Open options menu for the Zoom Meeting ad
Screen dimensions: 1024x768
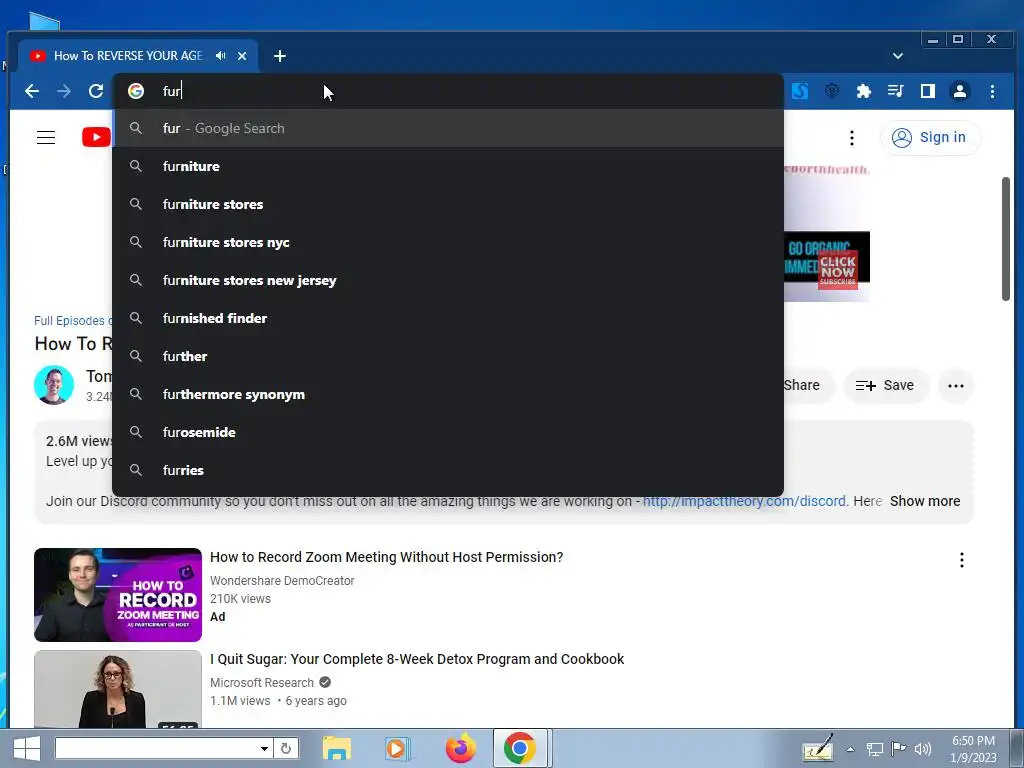click(961, 560)
